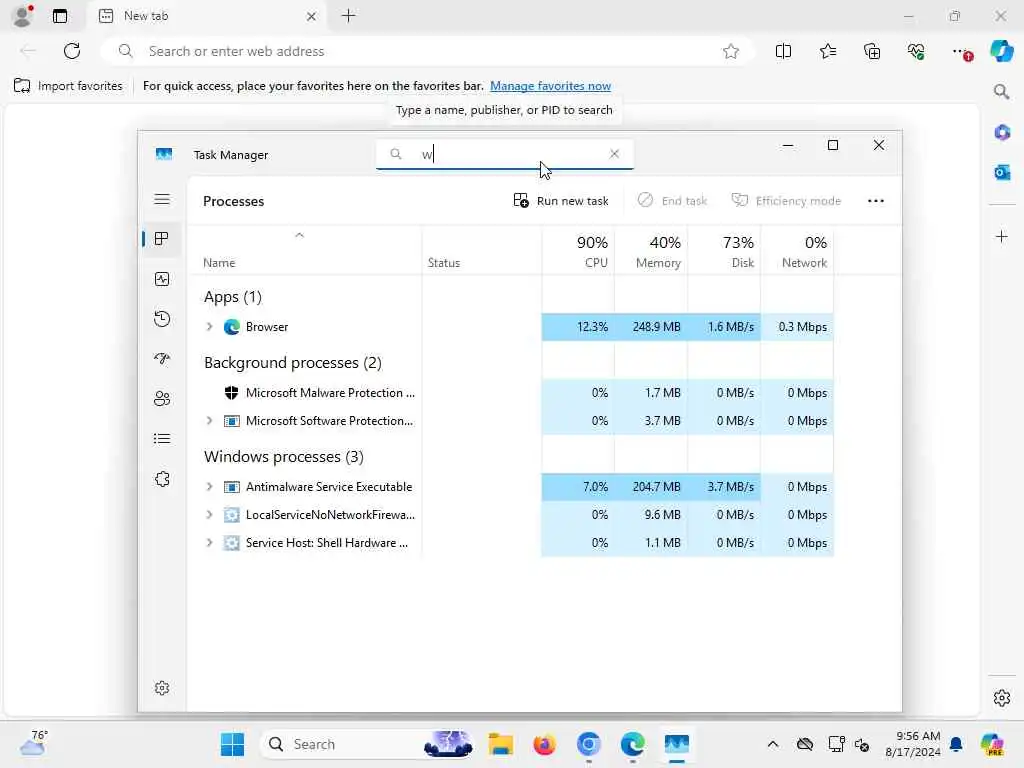Open App history page in sidebar

[162, 319]
